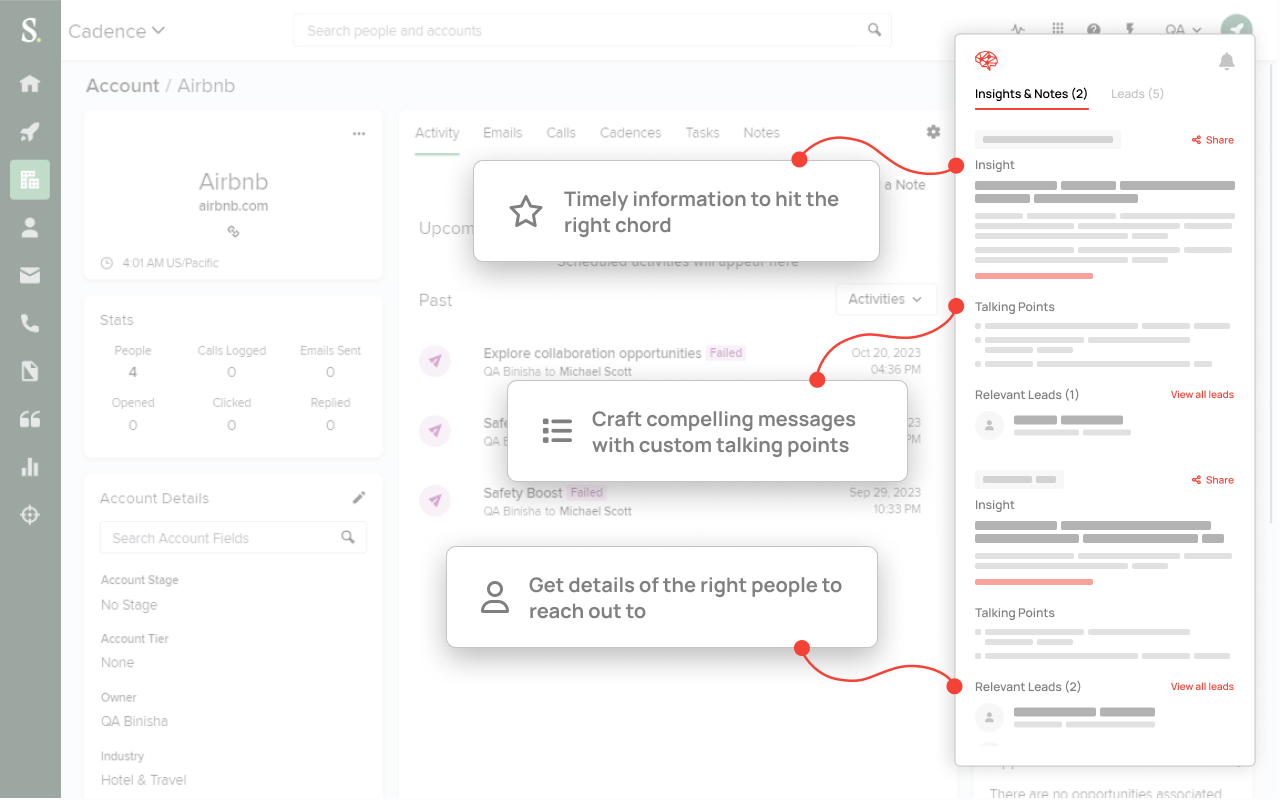
Task: Open the Snippets quote sidebar icon
Action: click(x=30, y=419)
